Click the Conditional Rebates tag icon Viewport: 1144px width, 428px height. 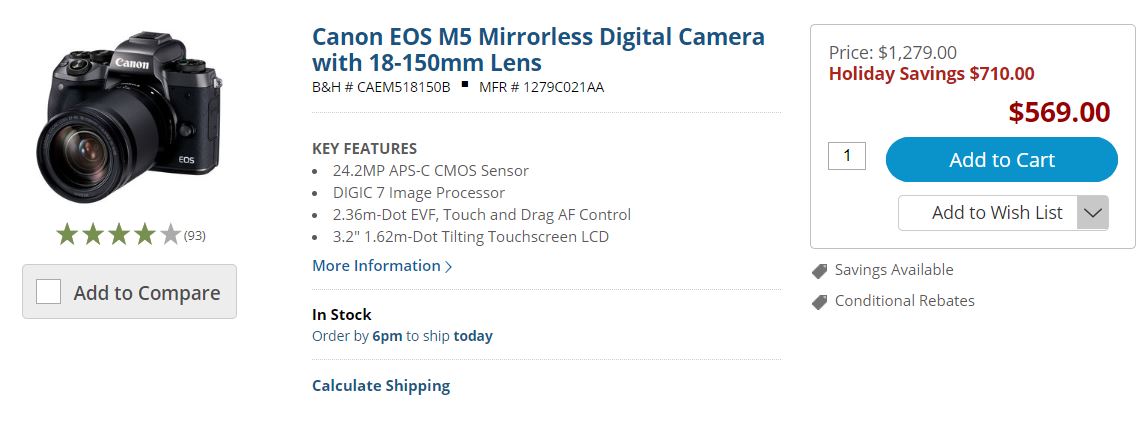tap(819, 301)
